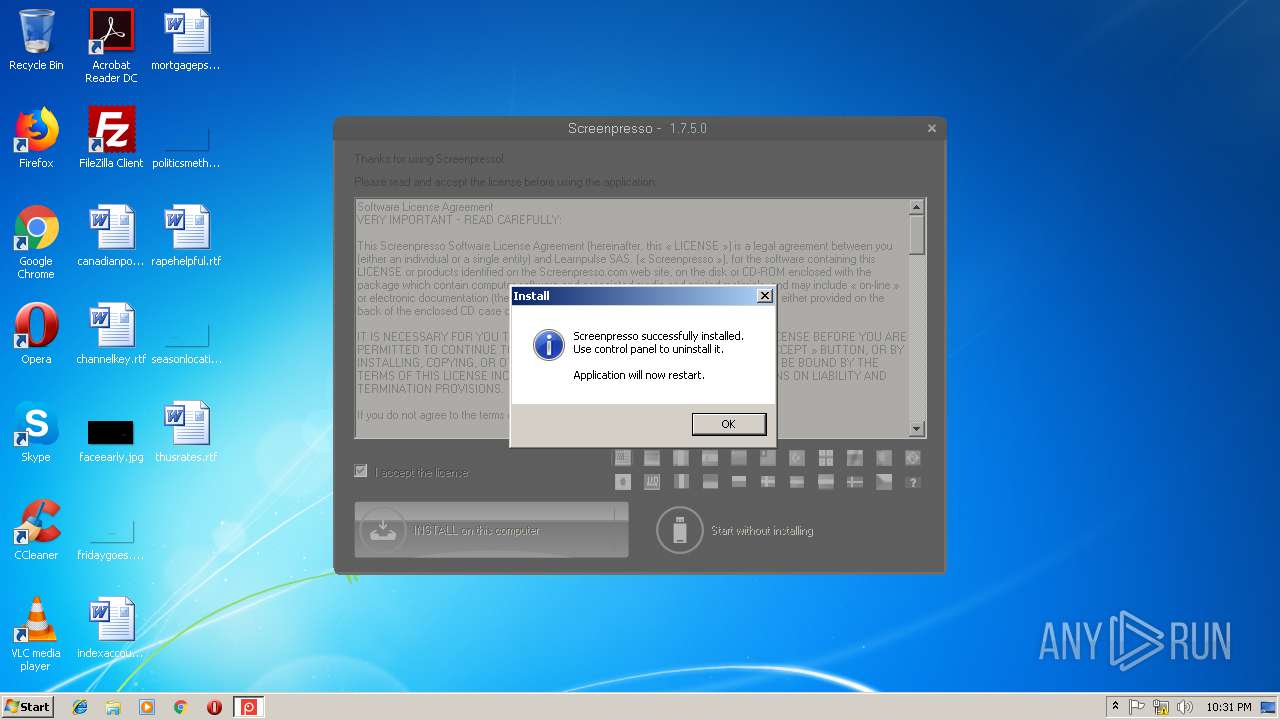Toggle the I accept the license checkbox

tap(361, 471)
